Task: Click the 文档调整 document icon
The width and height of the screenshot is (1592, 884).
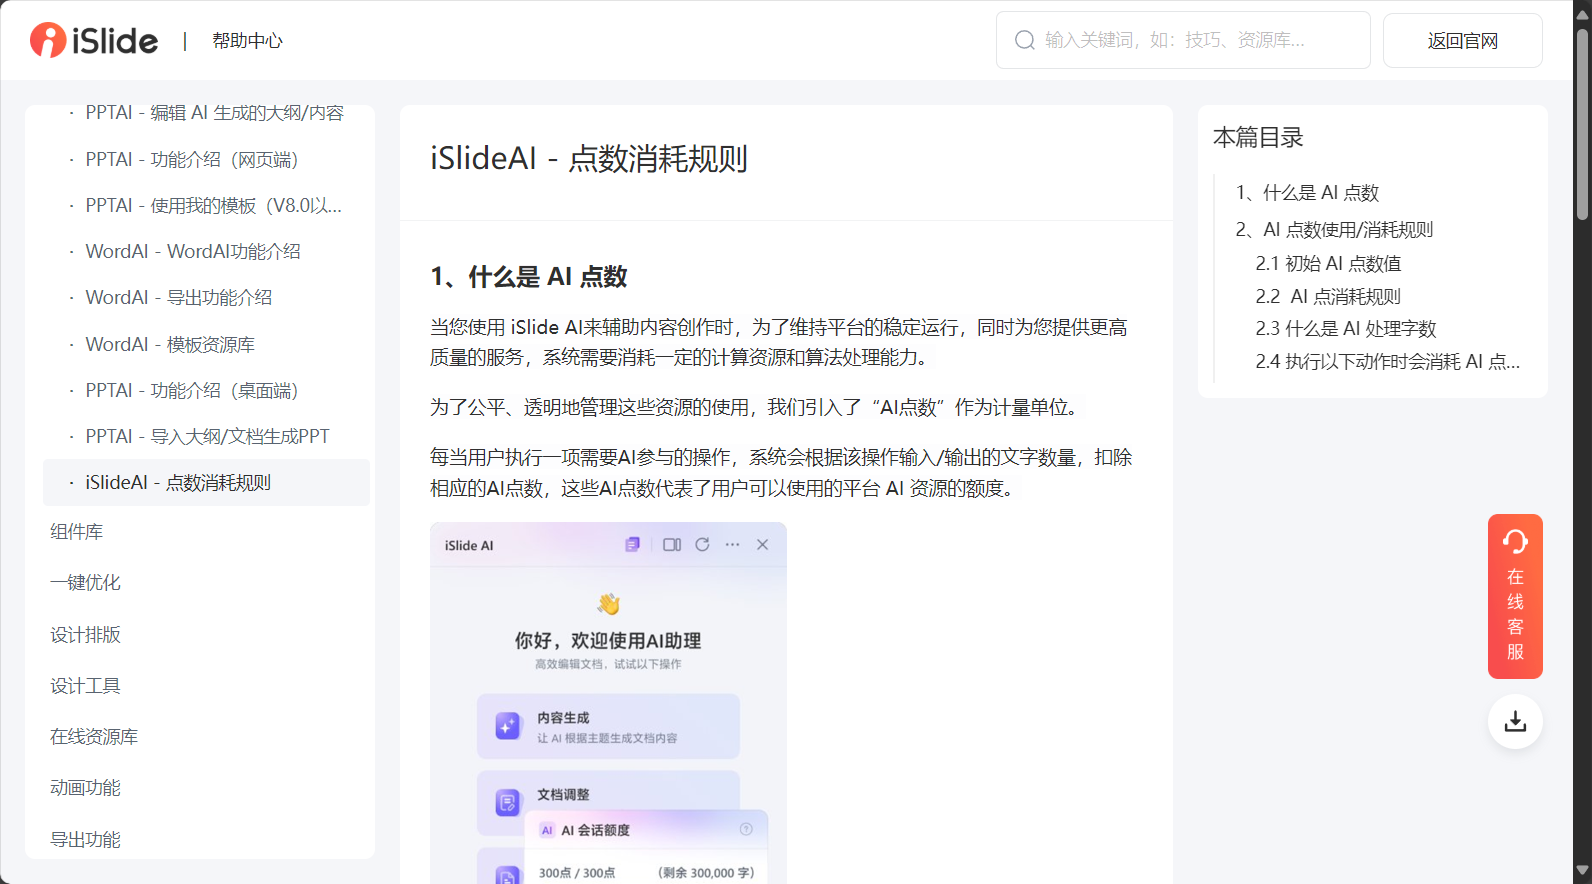Action: [x=507, y=802]
